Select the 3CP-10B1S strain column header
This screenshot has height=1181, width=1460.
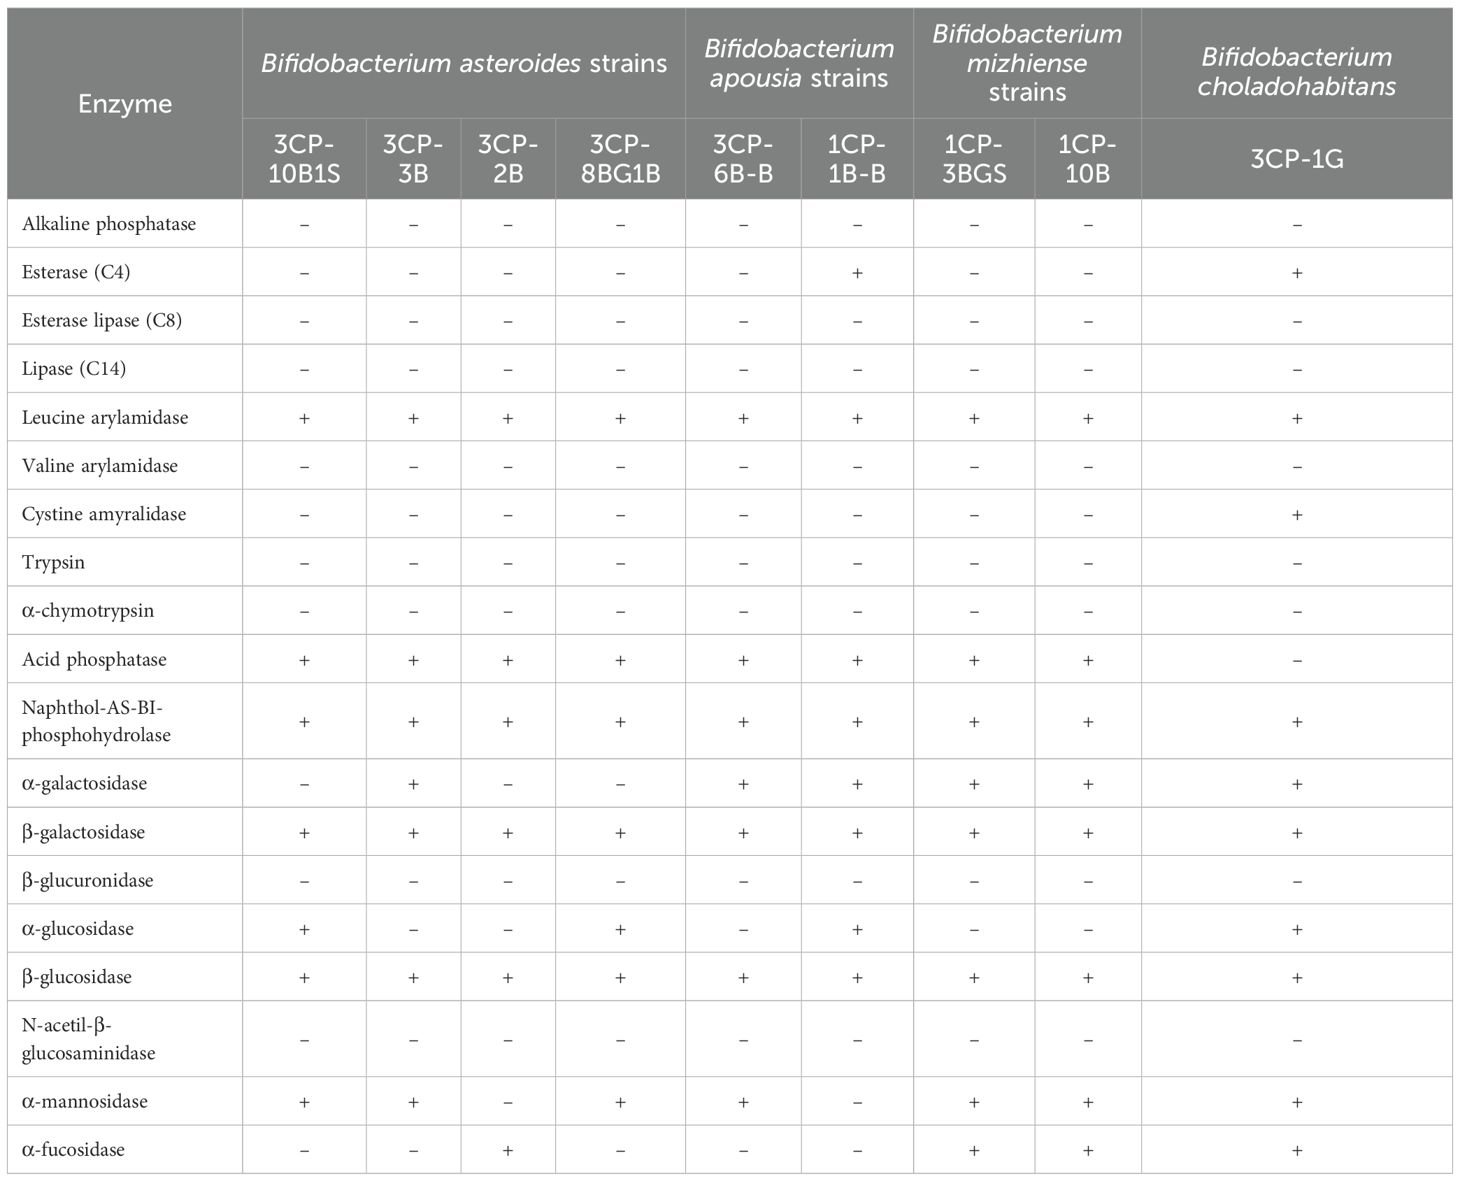click(304, 159)
